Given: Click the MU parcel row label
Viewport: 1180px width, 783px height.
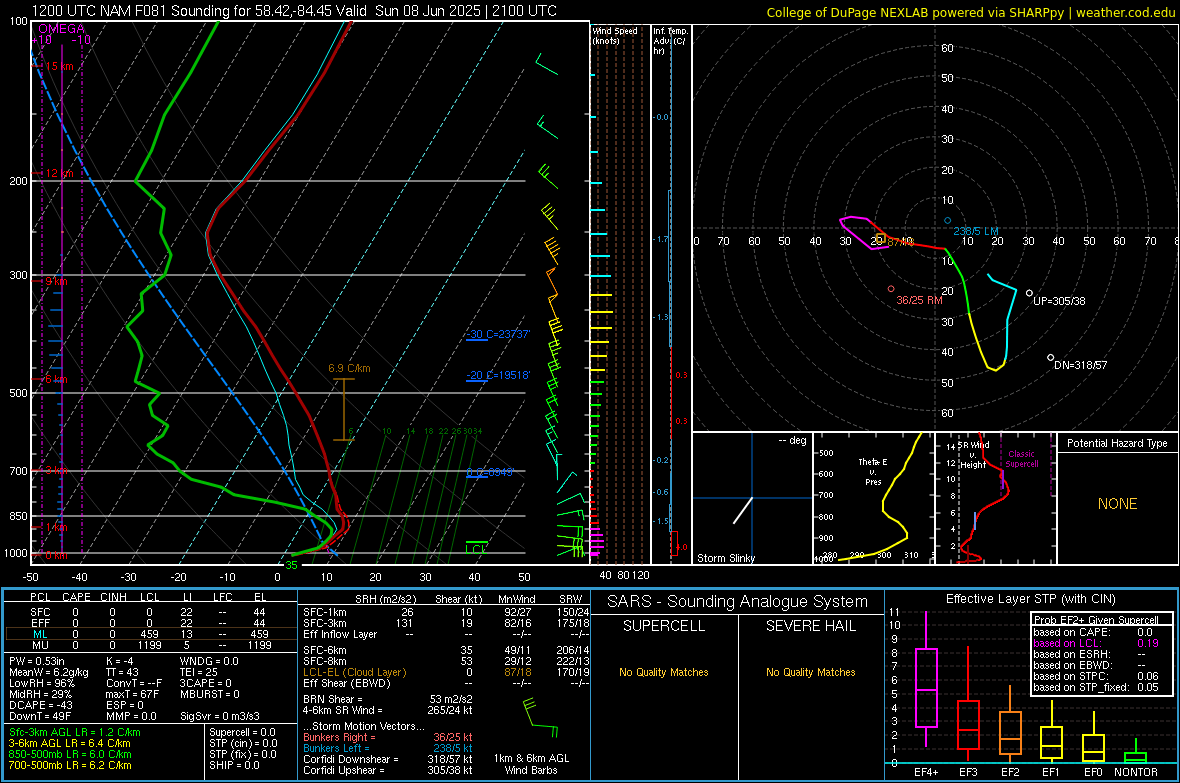Looking at the screenshot, I should (x=40, y=645).
